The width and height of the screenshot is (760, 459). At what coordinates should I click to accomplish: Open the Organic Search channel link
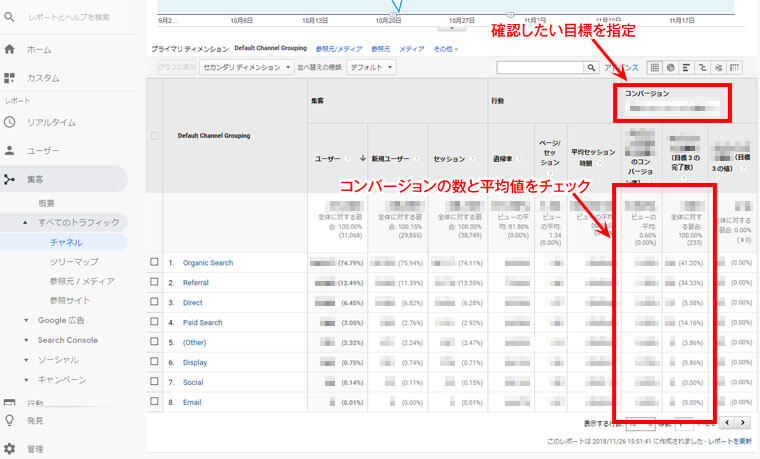tap(208, 263)
